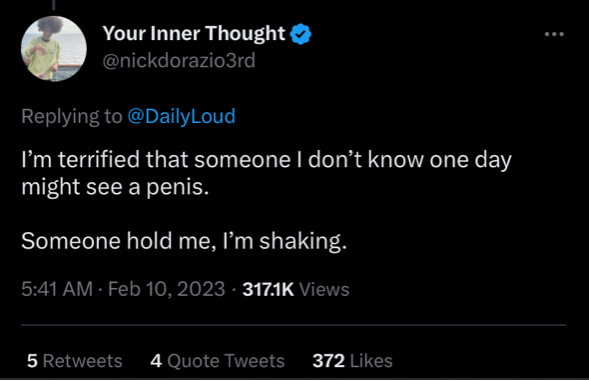Click the number 372 beside Likes

click(329, 361)
